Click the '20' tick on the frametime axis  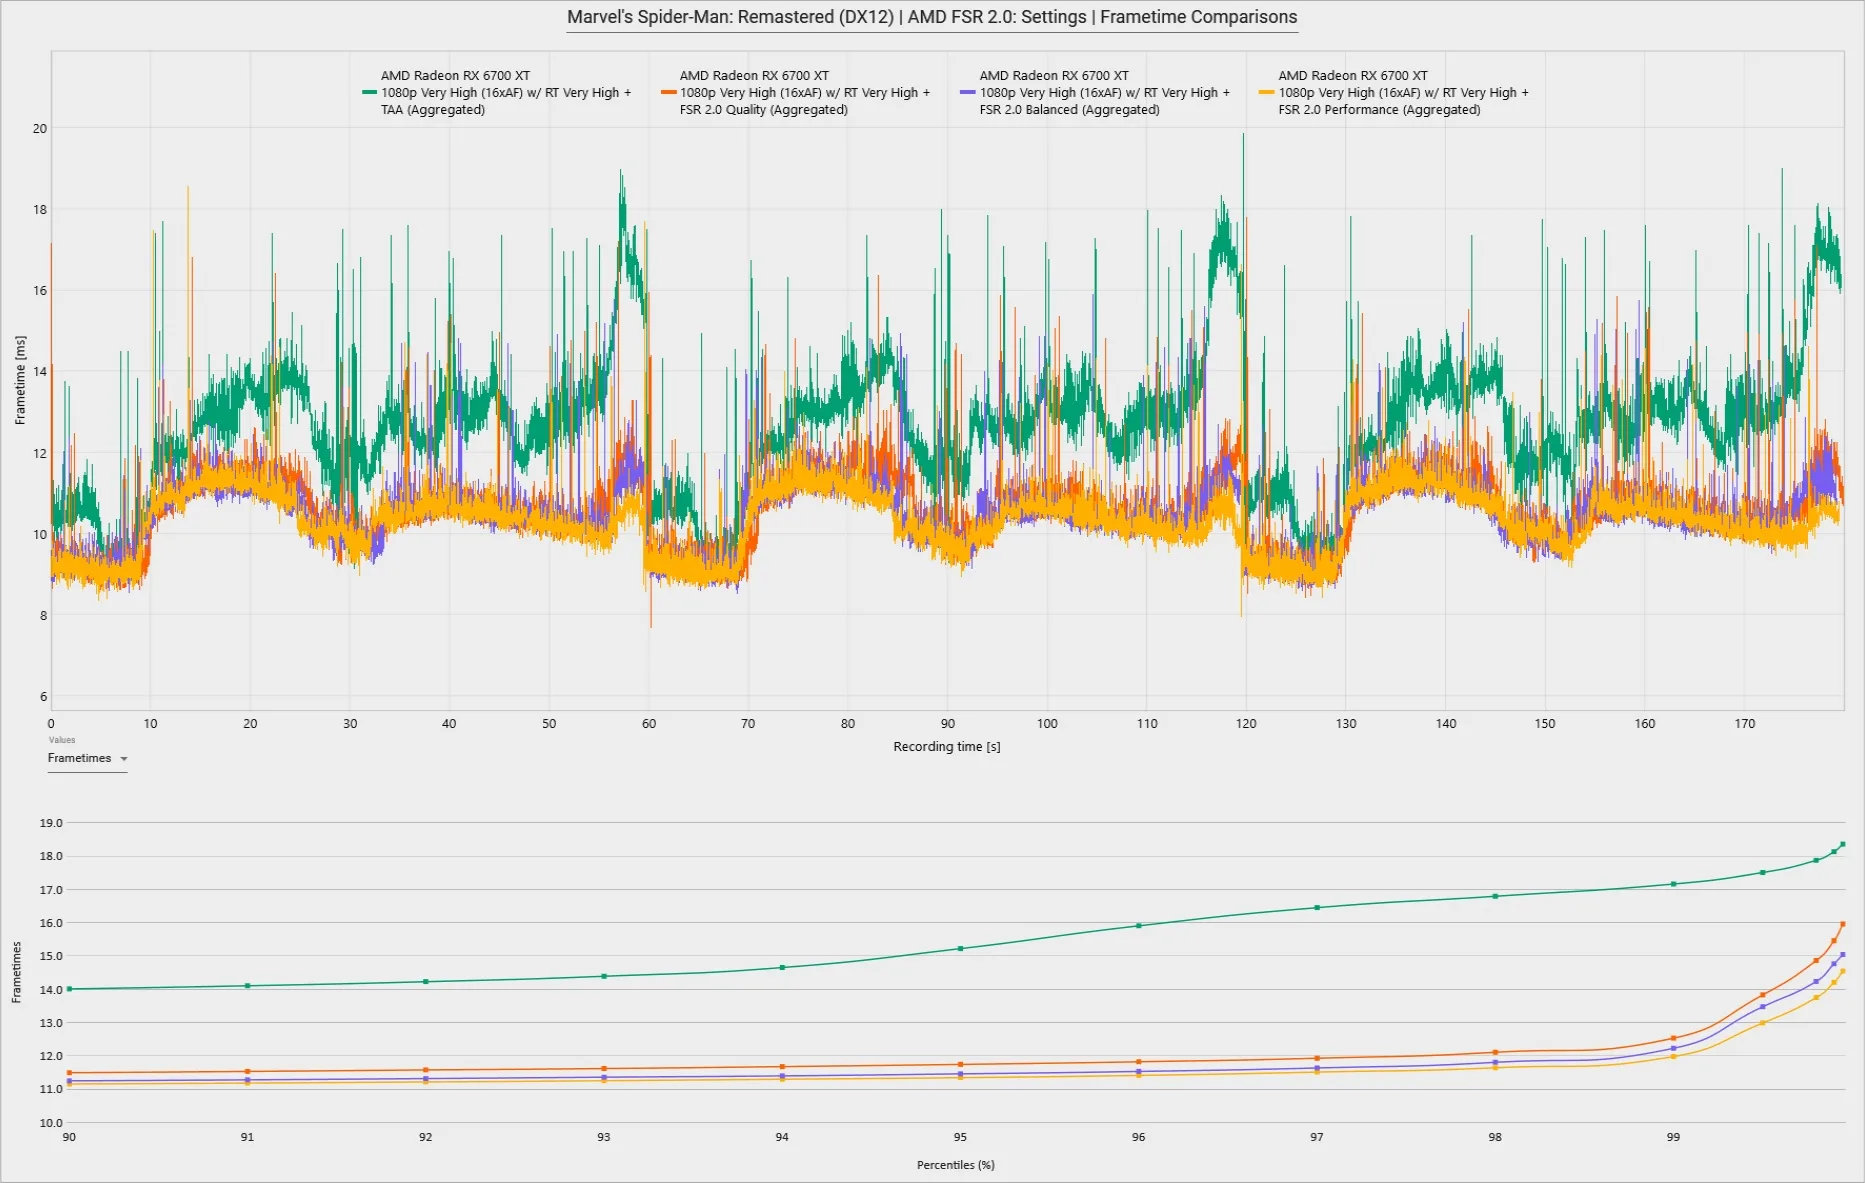click(x=40, y=128)
